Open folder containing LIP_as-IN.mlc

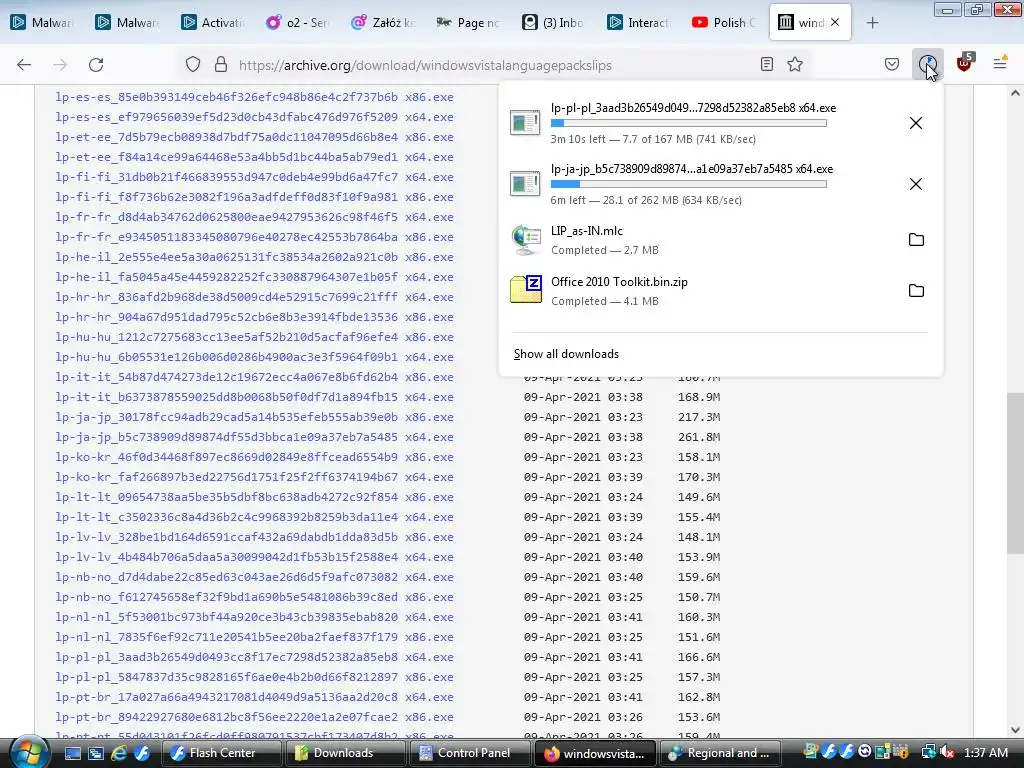click(x=916, y=240)
